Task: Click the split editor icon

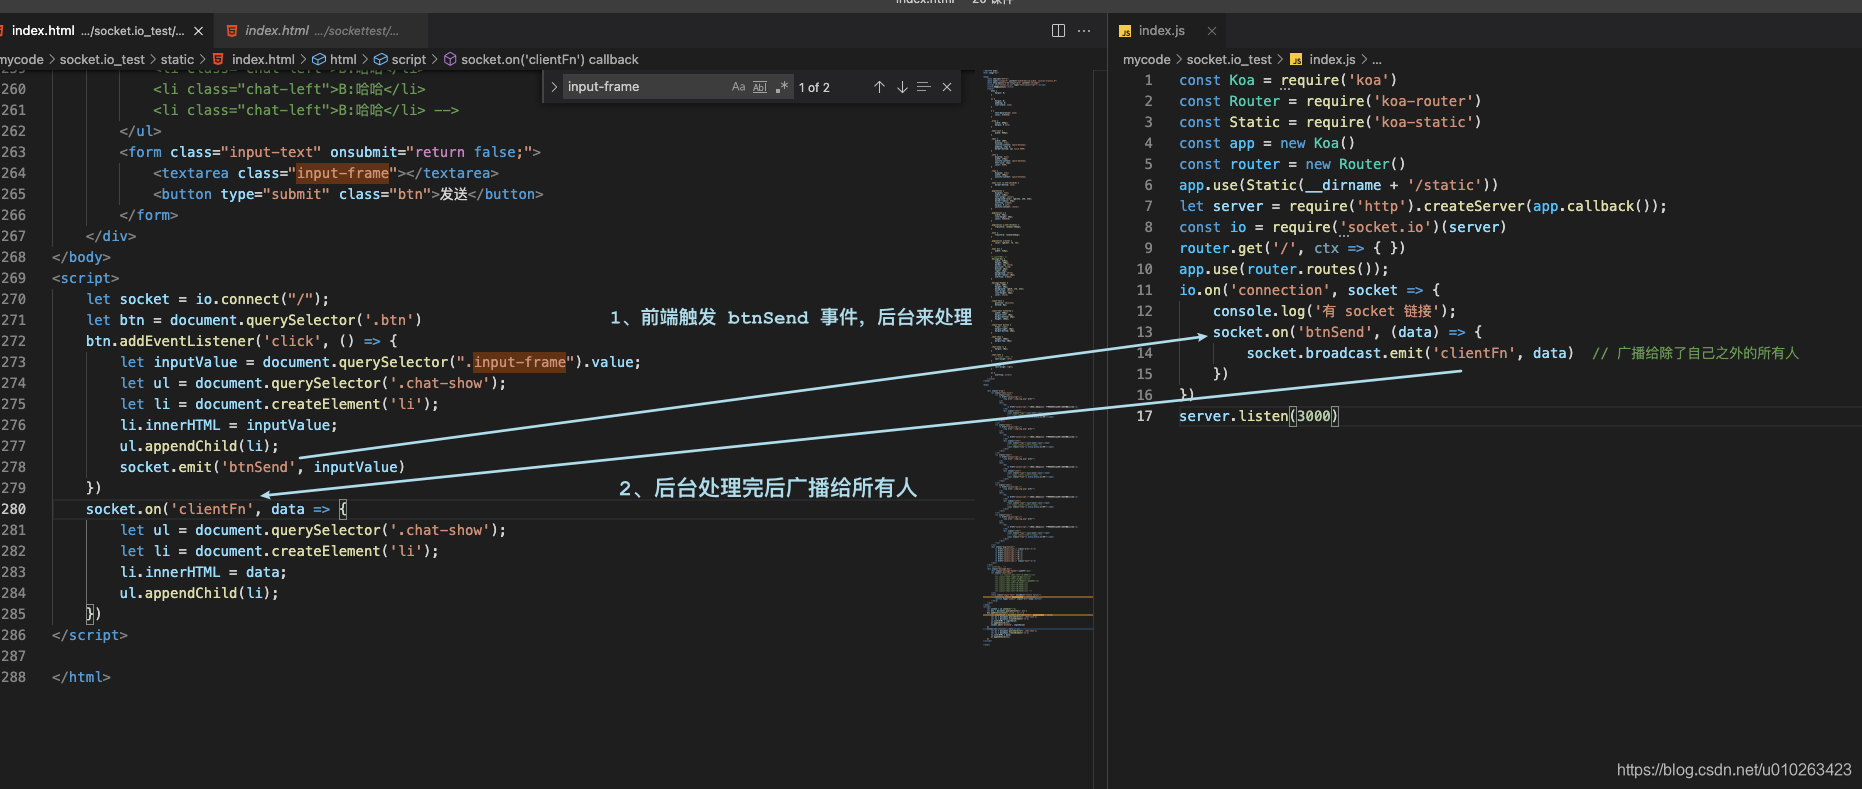Action: click(1058, 31)
